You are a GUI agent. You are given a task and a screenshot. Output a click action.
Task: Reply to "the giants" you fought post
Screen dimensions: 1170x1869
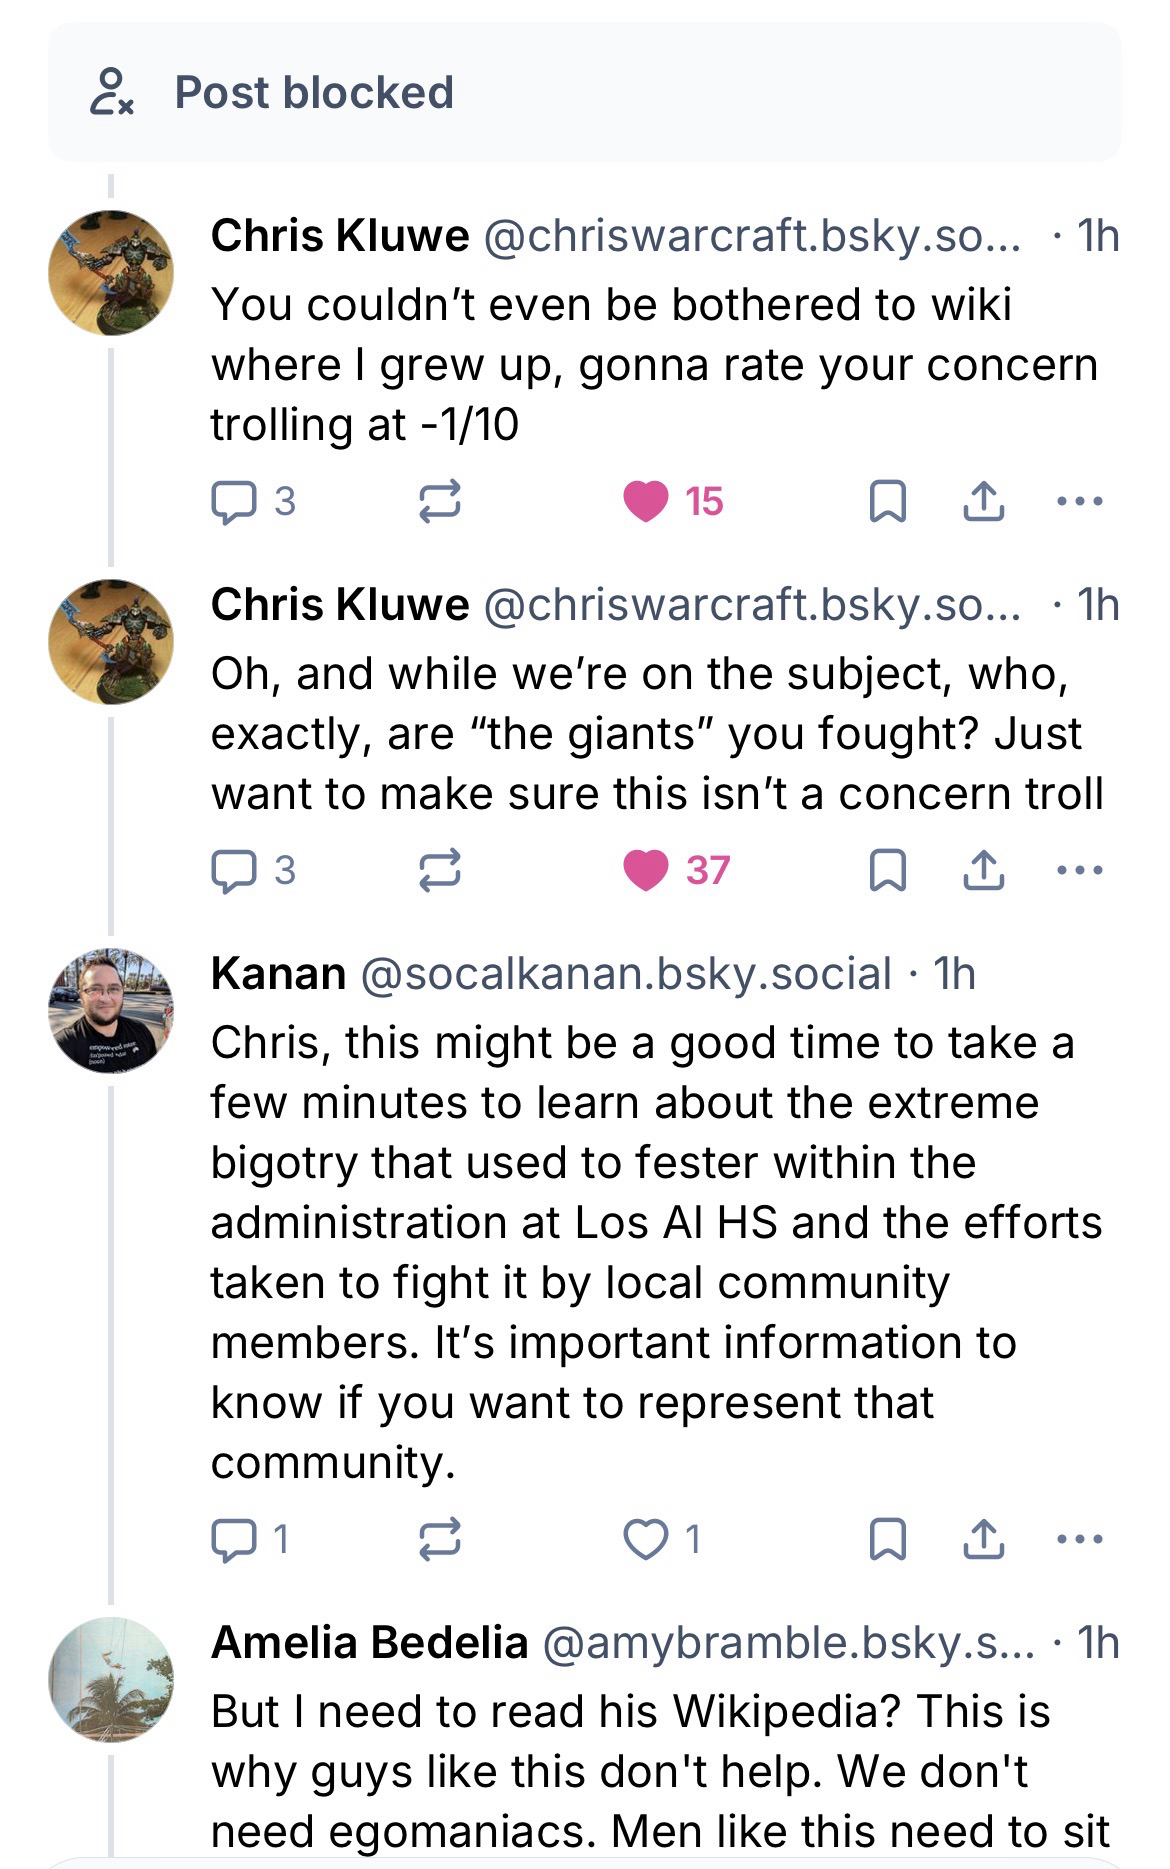click(x=235, y=871)
